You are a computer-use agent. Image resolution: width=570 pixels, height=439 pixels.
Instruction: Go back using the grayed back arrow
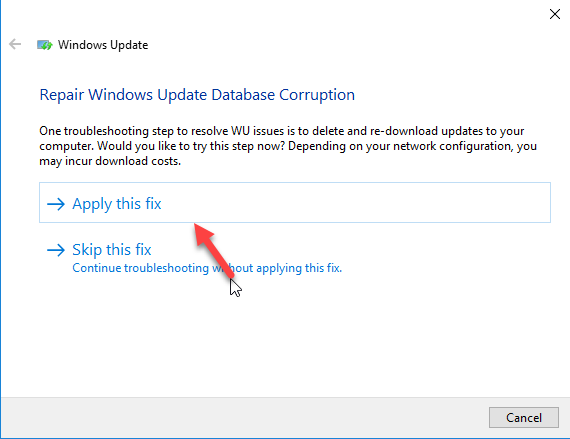coord(15,44)
